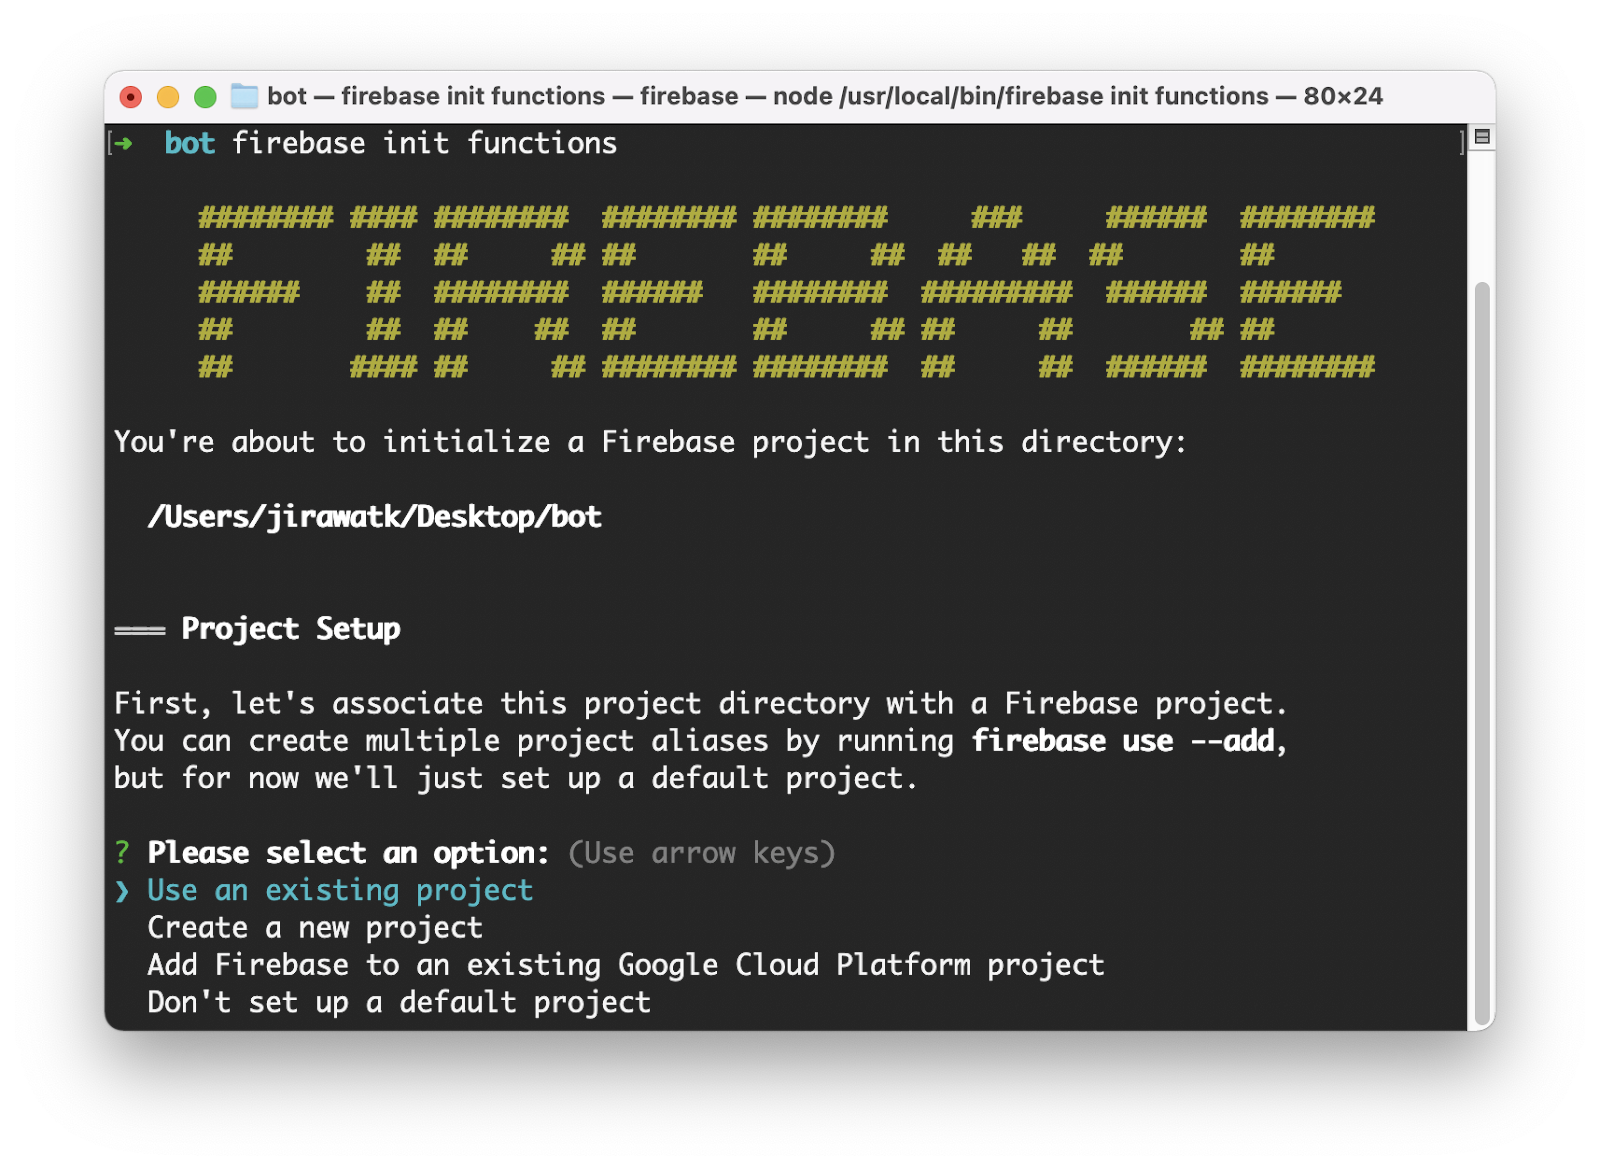Click the green prompt arrow icon
The height and width of the screenshot is (1169, 1600).
coord(124,144)
